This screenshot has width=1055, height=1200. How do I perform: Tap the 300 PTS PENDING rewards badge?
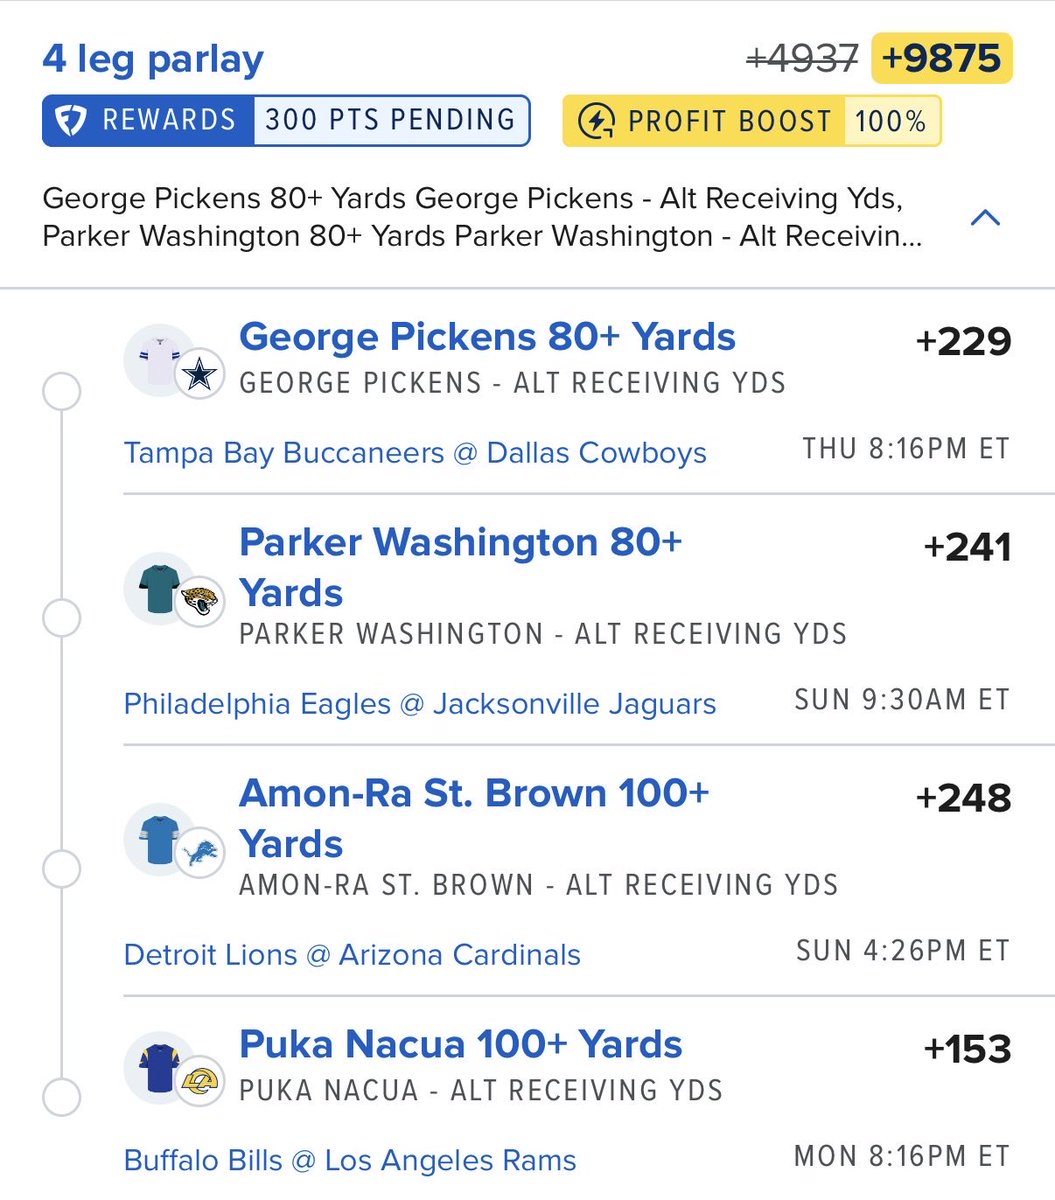(x=391, y=121)
